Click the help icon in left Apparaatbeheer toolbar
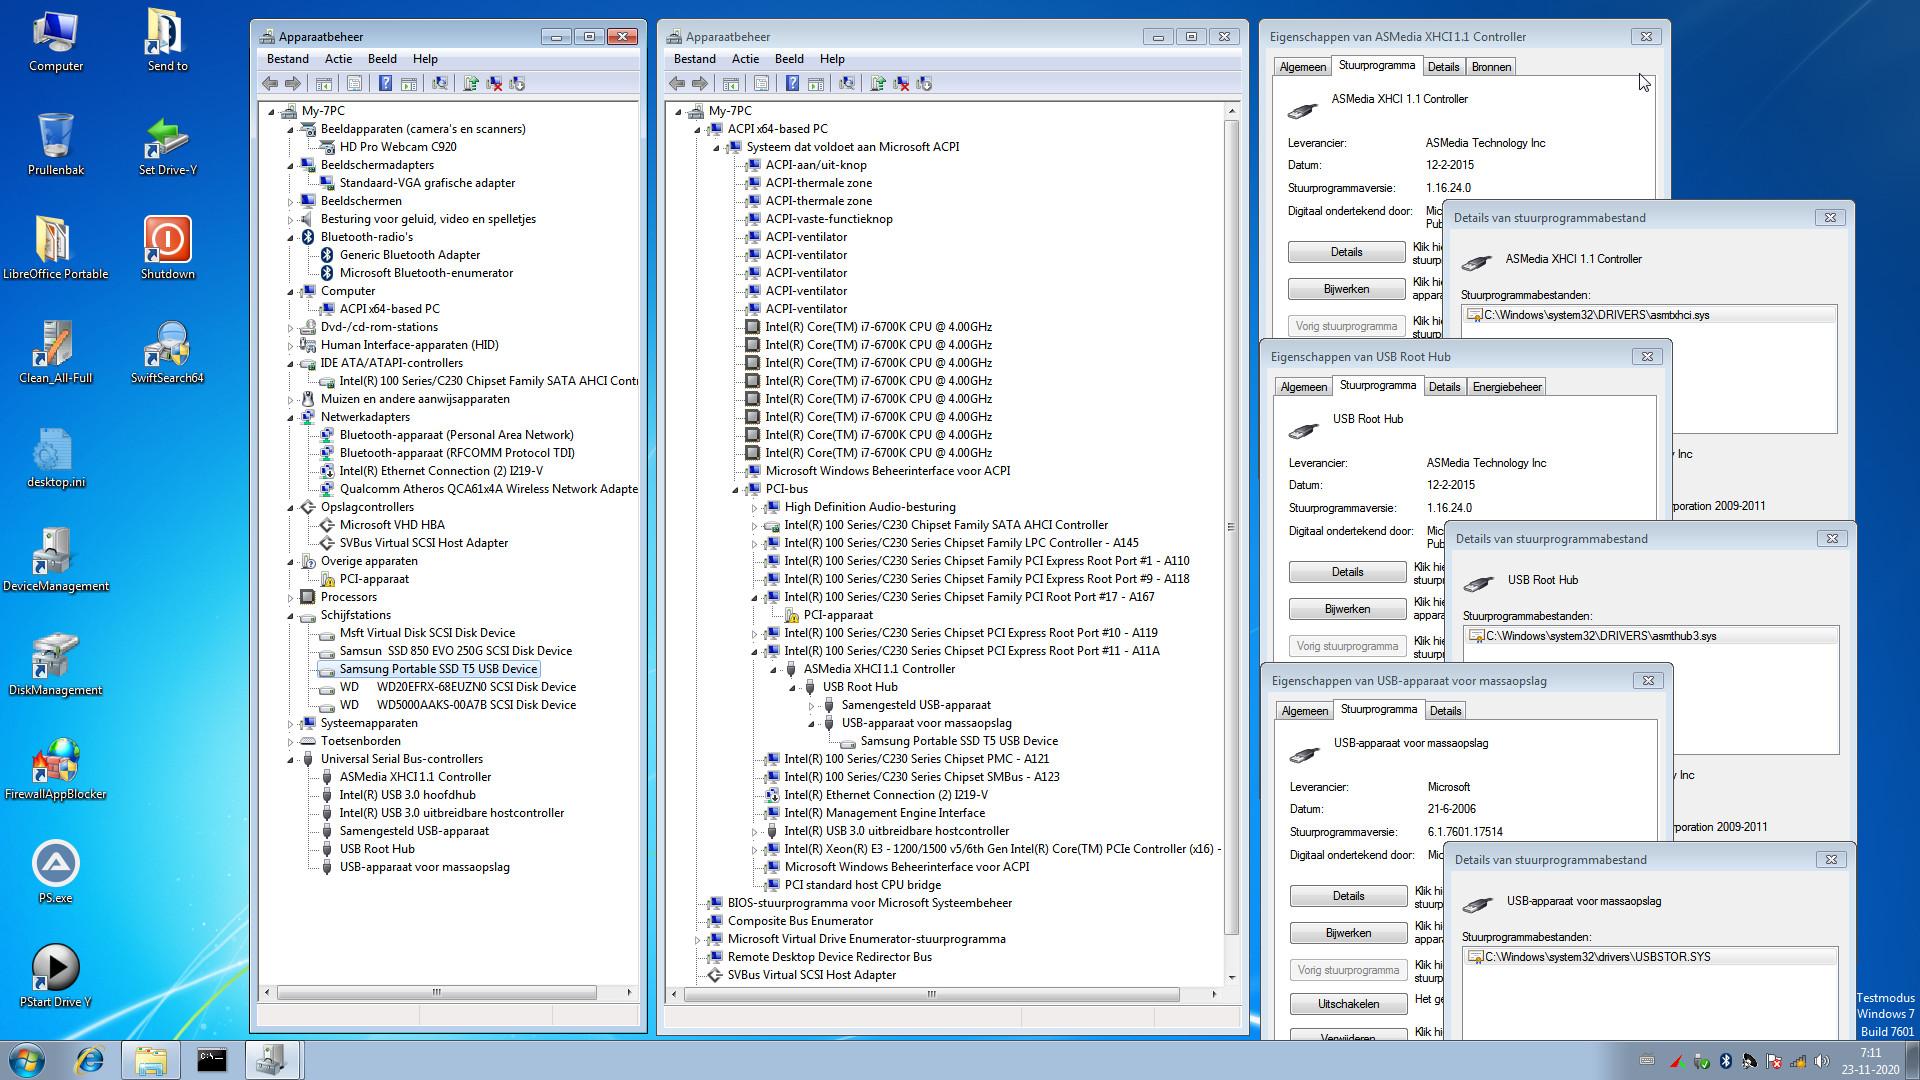 pos(385,84)
